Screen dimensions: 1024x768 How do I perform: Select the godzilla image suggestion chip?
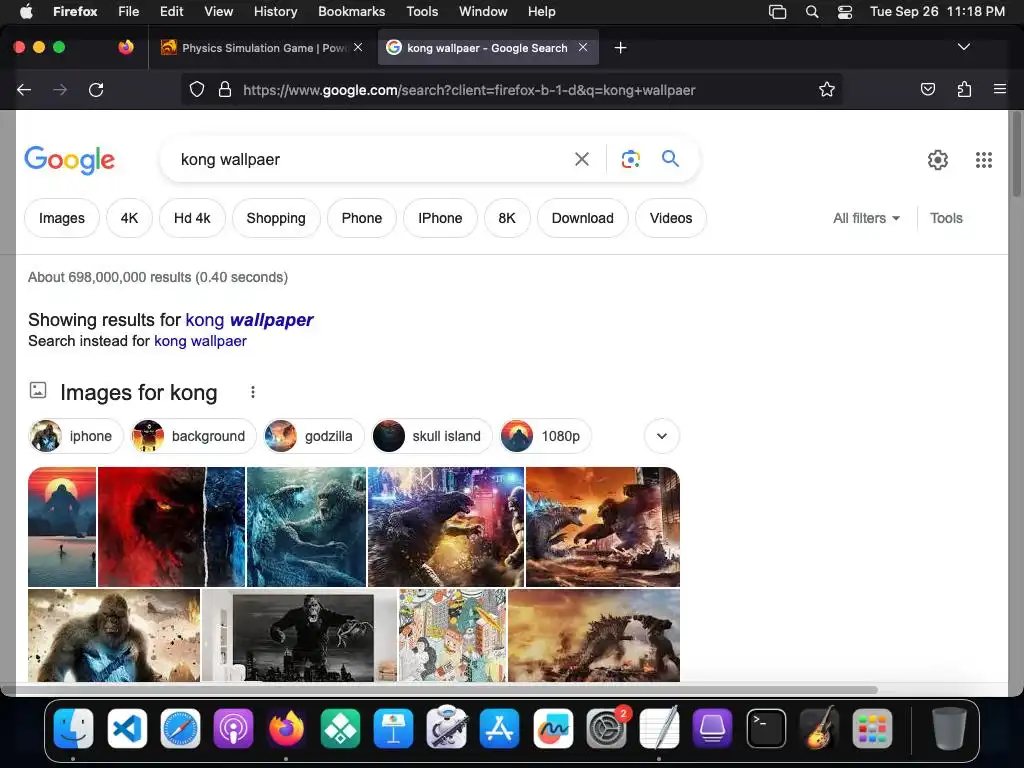coord(313,436)
